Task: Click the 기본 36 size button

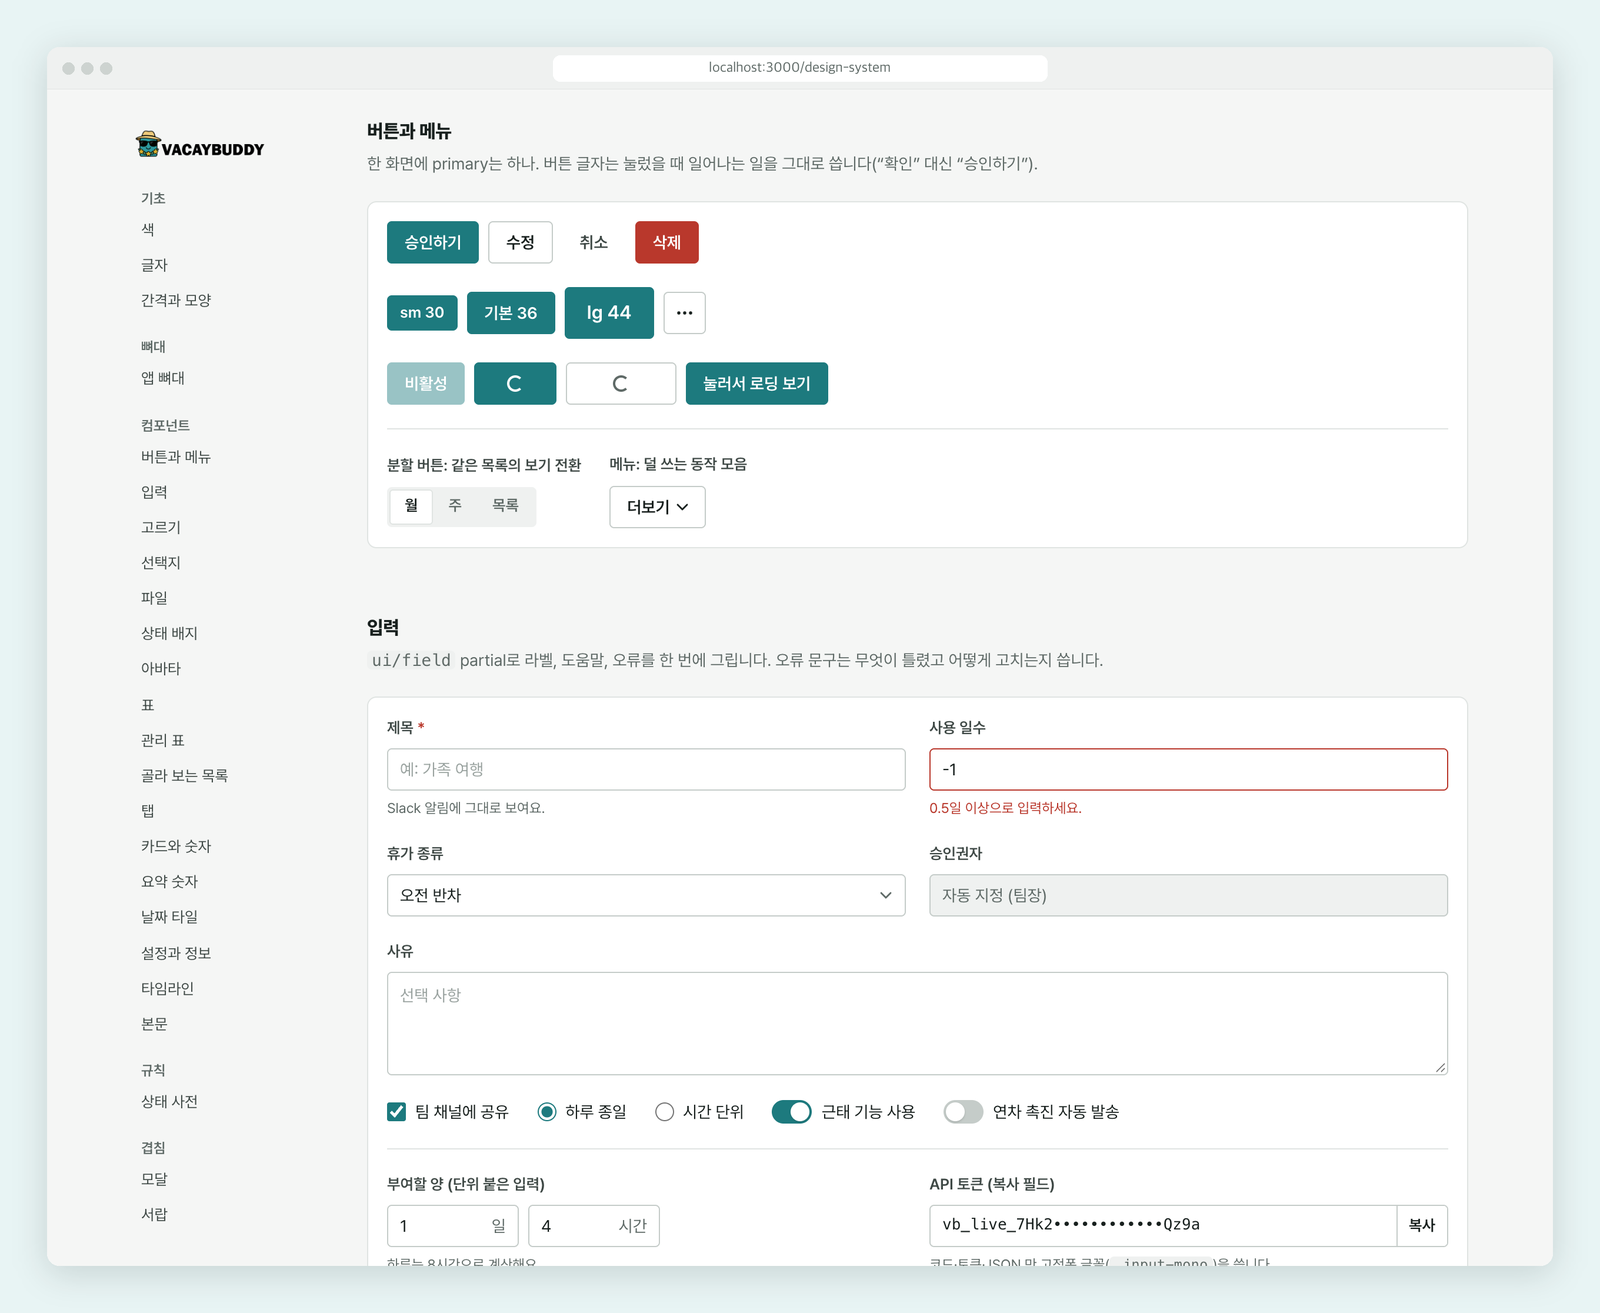Action: point(511,313)
